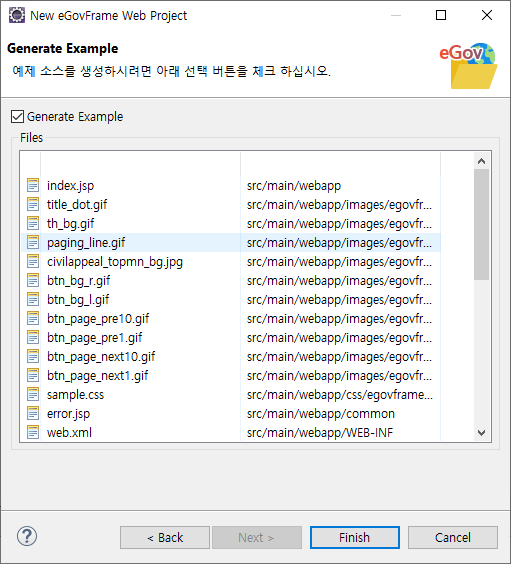Click the file icon beside title_dot.gif

(x=33, y=205)
